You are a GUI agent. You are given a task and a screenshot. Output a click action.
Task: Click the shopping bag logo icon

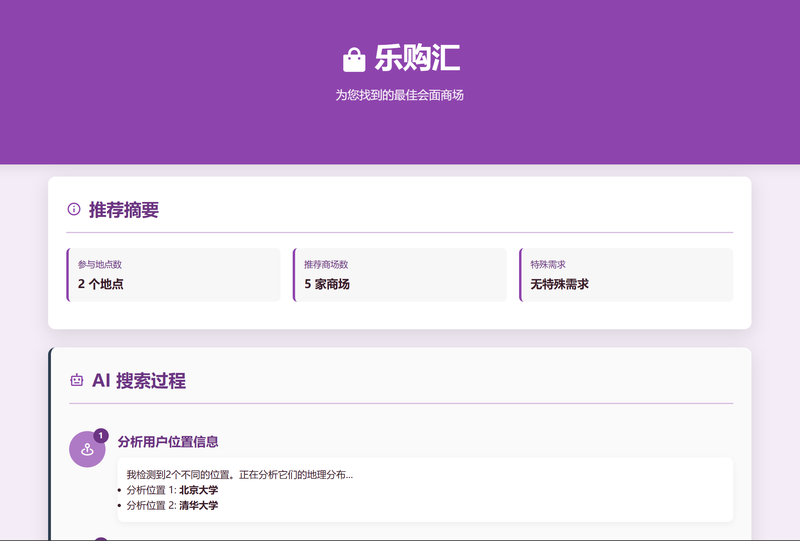tap(354, 60)
